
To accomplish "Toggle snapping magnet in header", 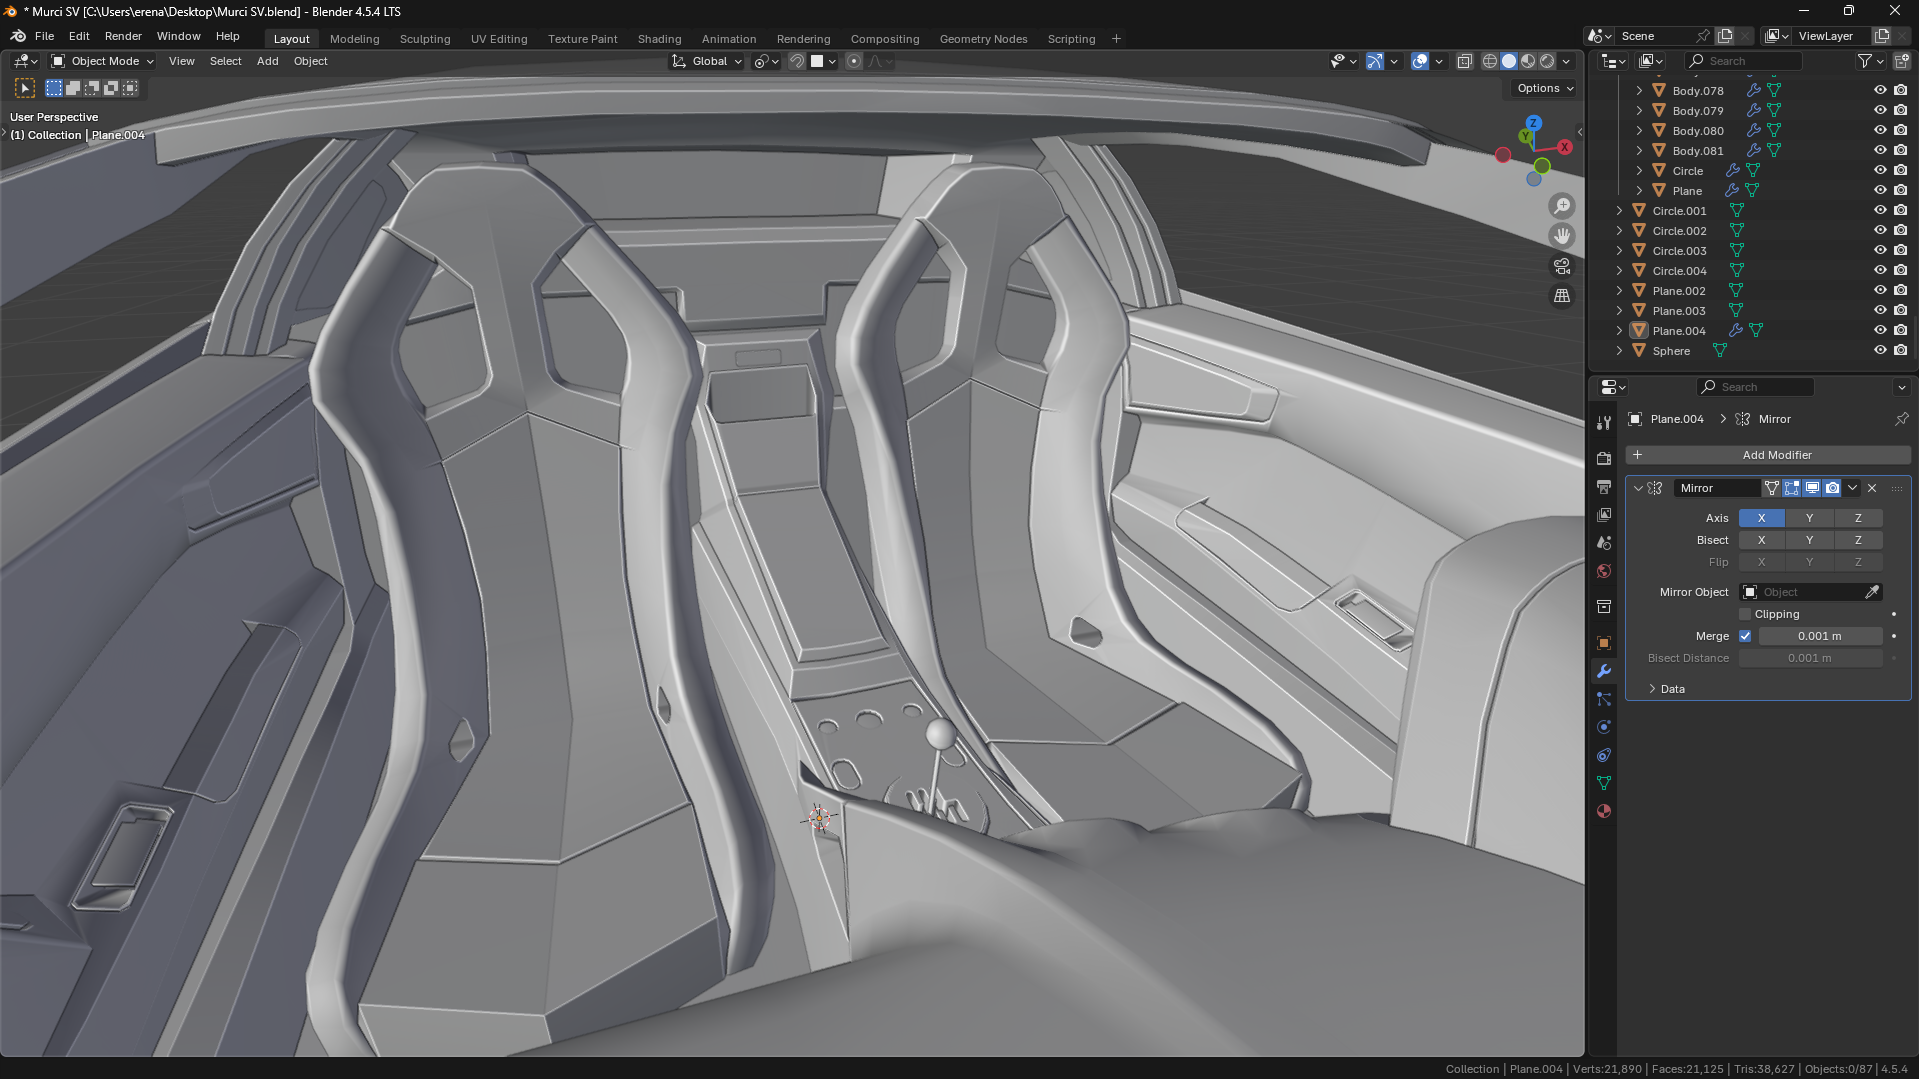I will 797,61.
